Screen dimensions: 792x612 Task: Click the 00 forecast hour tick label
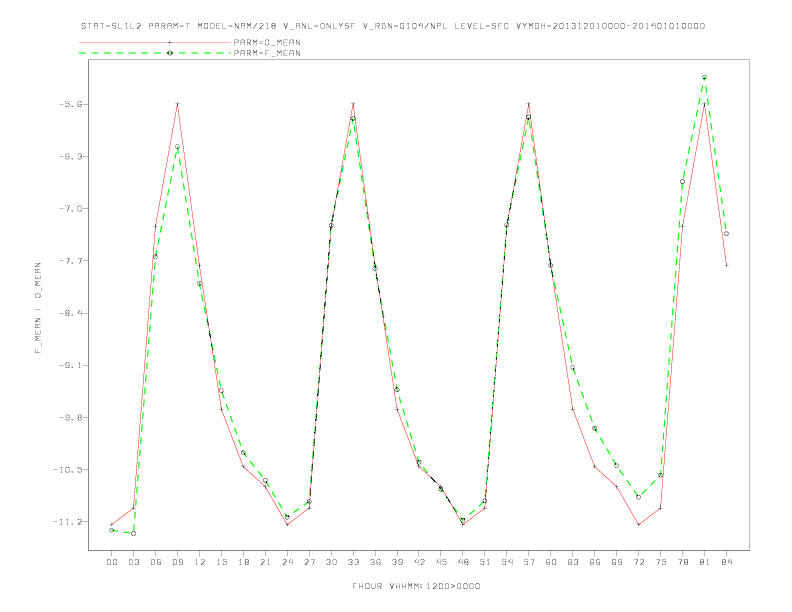[112, 562]
